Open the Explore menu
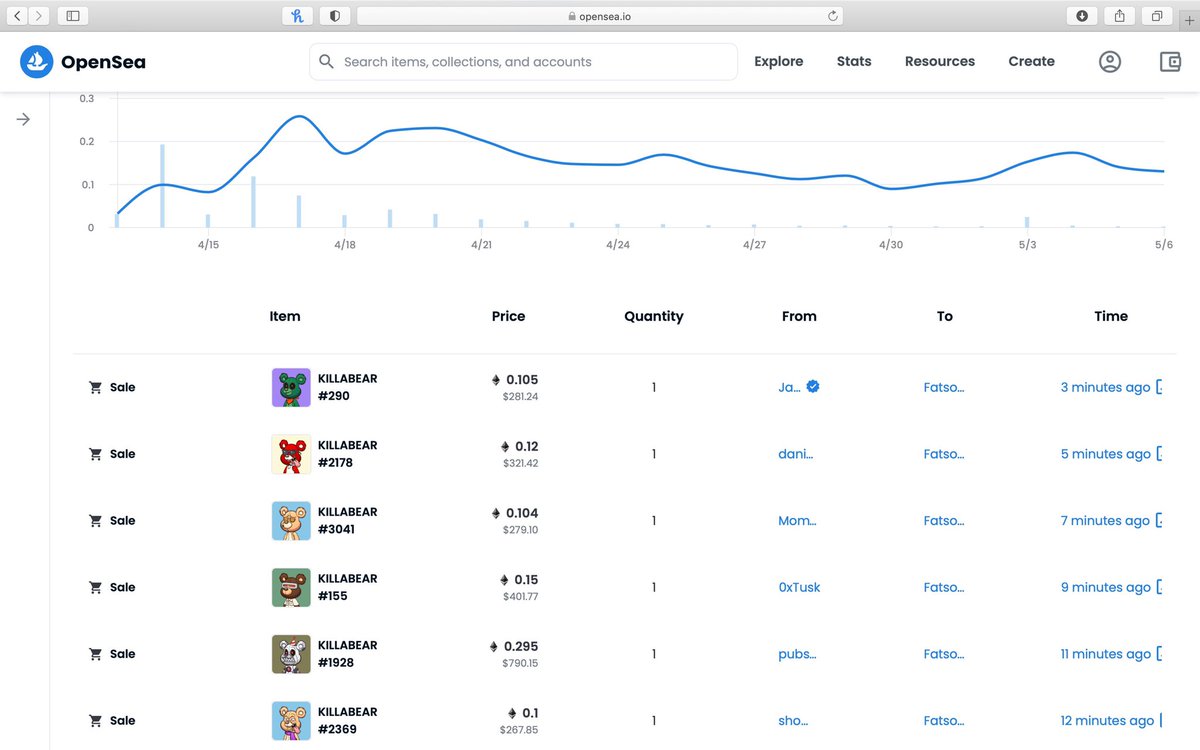 [779, 61]
